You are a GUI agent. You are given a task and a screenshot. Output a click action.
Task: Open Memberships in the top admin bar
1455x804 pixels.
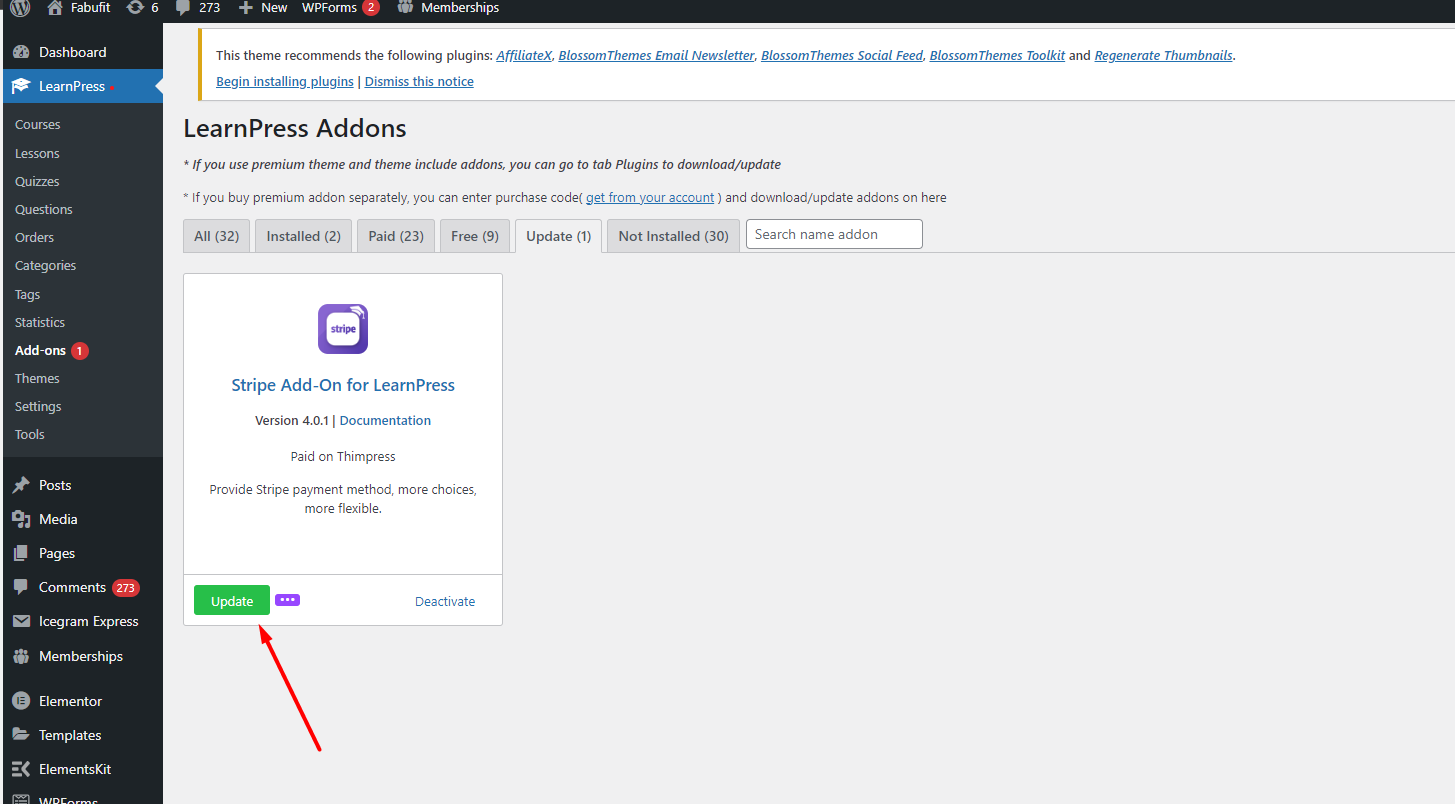(460, 8)
